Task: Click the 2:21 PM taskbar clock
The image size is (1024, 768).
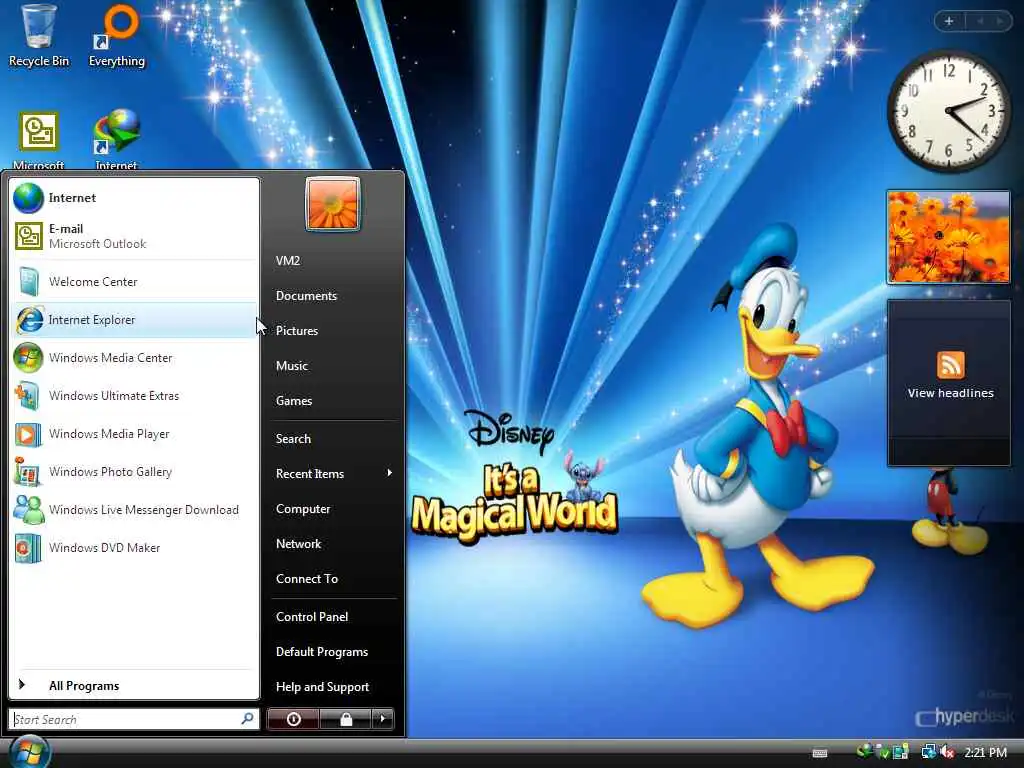Action: 985,752
